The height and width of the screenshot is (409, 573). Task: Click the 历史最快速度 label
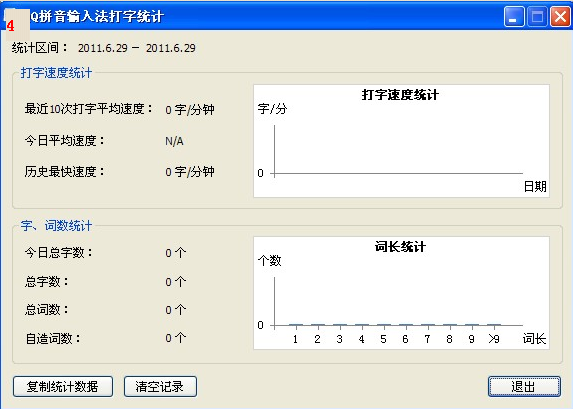coord(64,171)
